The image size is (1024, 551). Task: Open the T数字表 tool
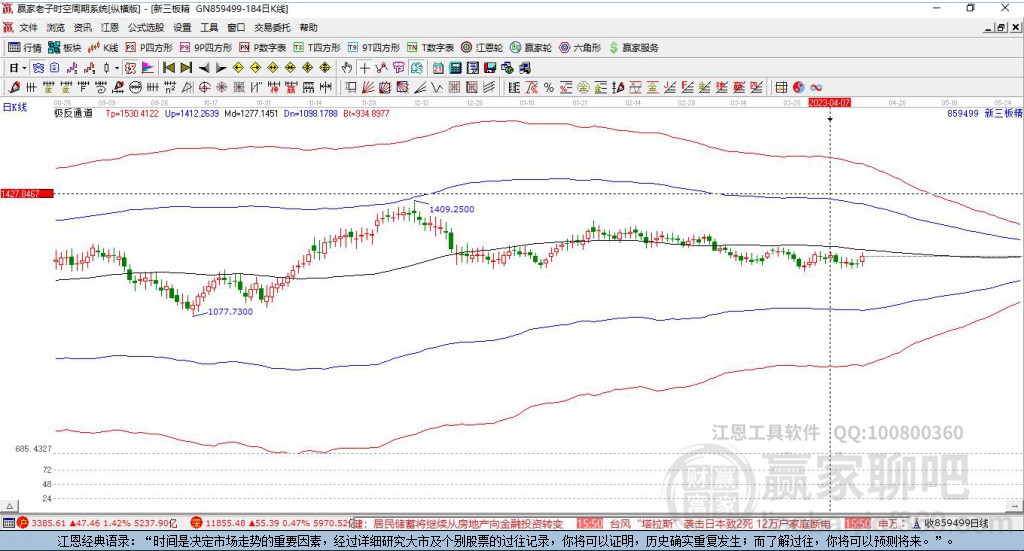pos(430,48)
